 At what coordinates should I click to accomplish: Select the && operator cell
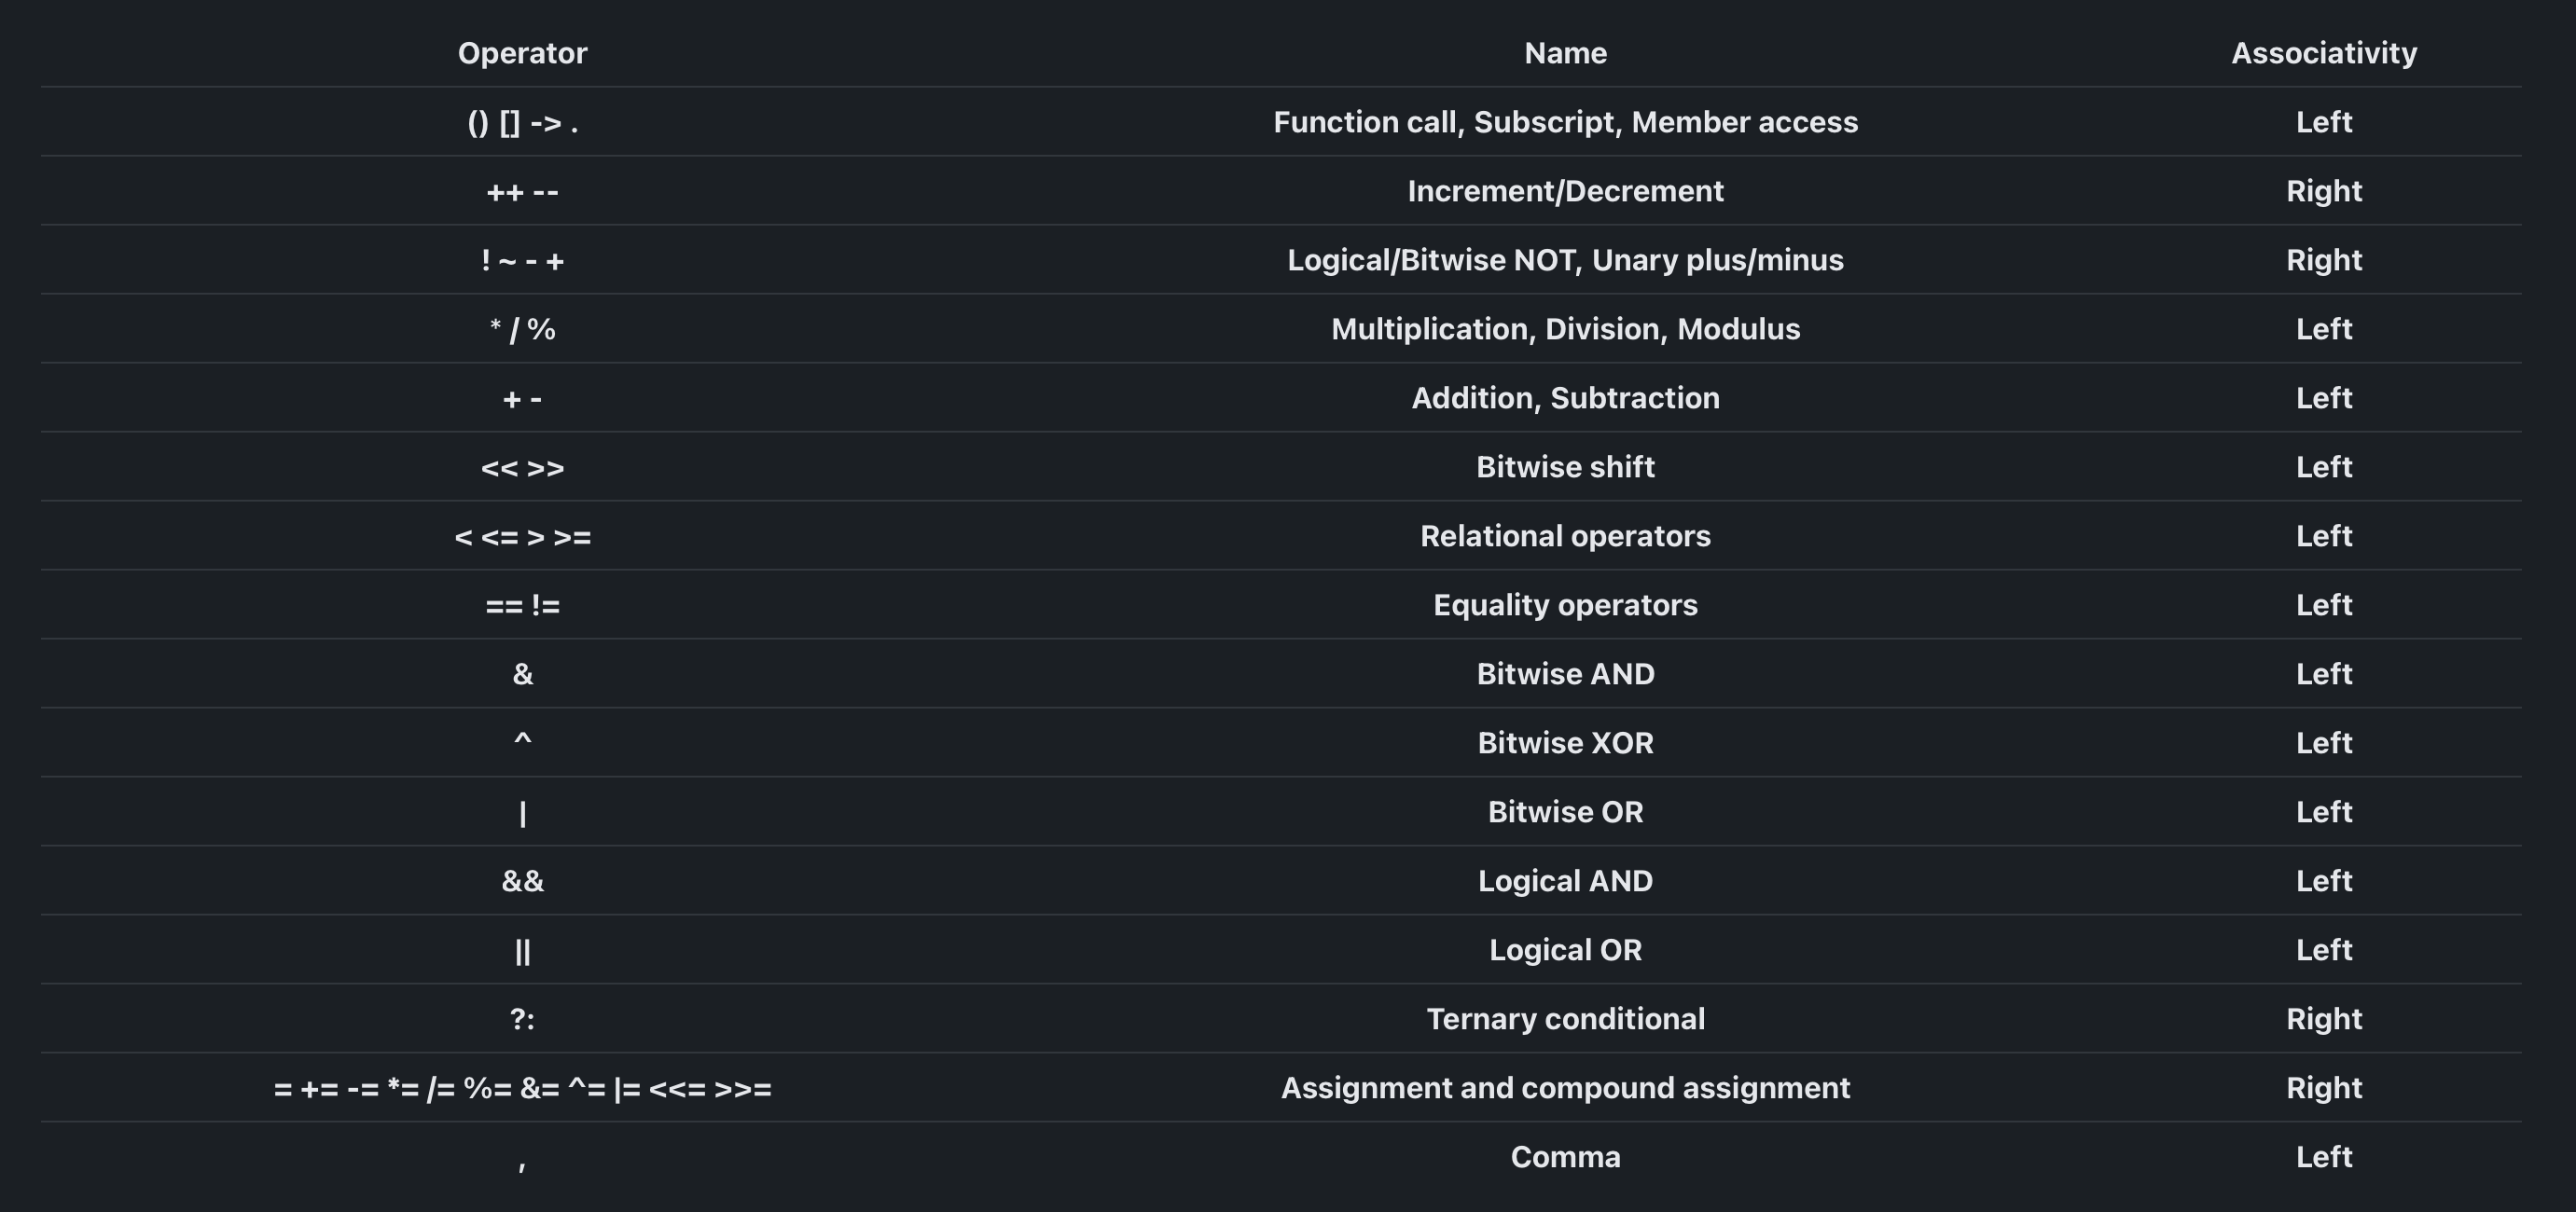coord(522,881)
